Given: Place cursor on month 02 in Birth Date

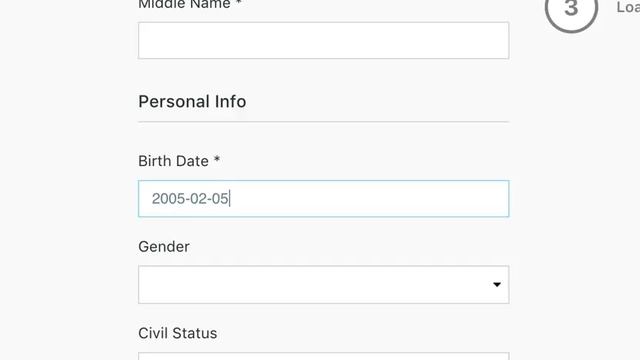Looking at the screenshot, I should tap(199, 199).
